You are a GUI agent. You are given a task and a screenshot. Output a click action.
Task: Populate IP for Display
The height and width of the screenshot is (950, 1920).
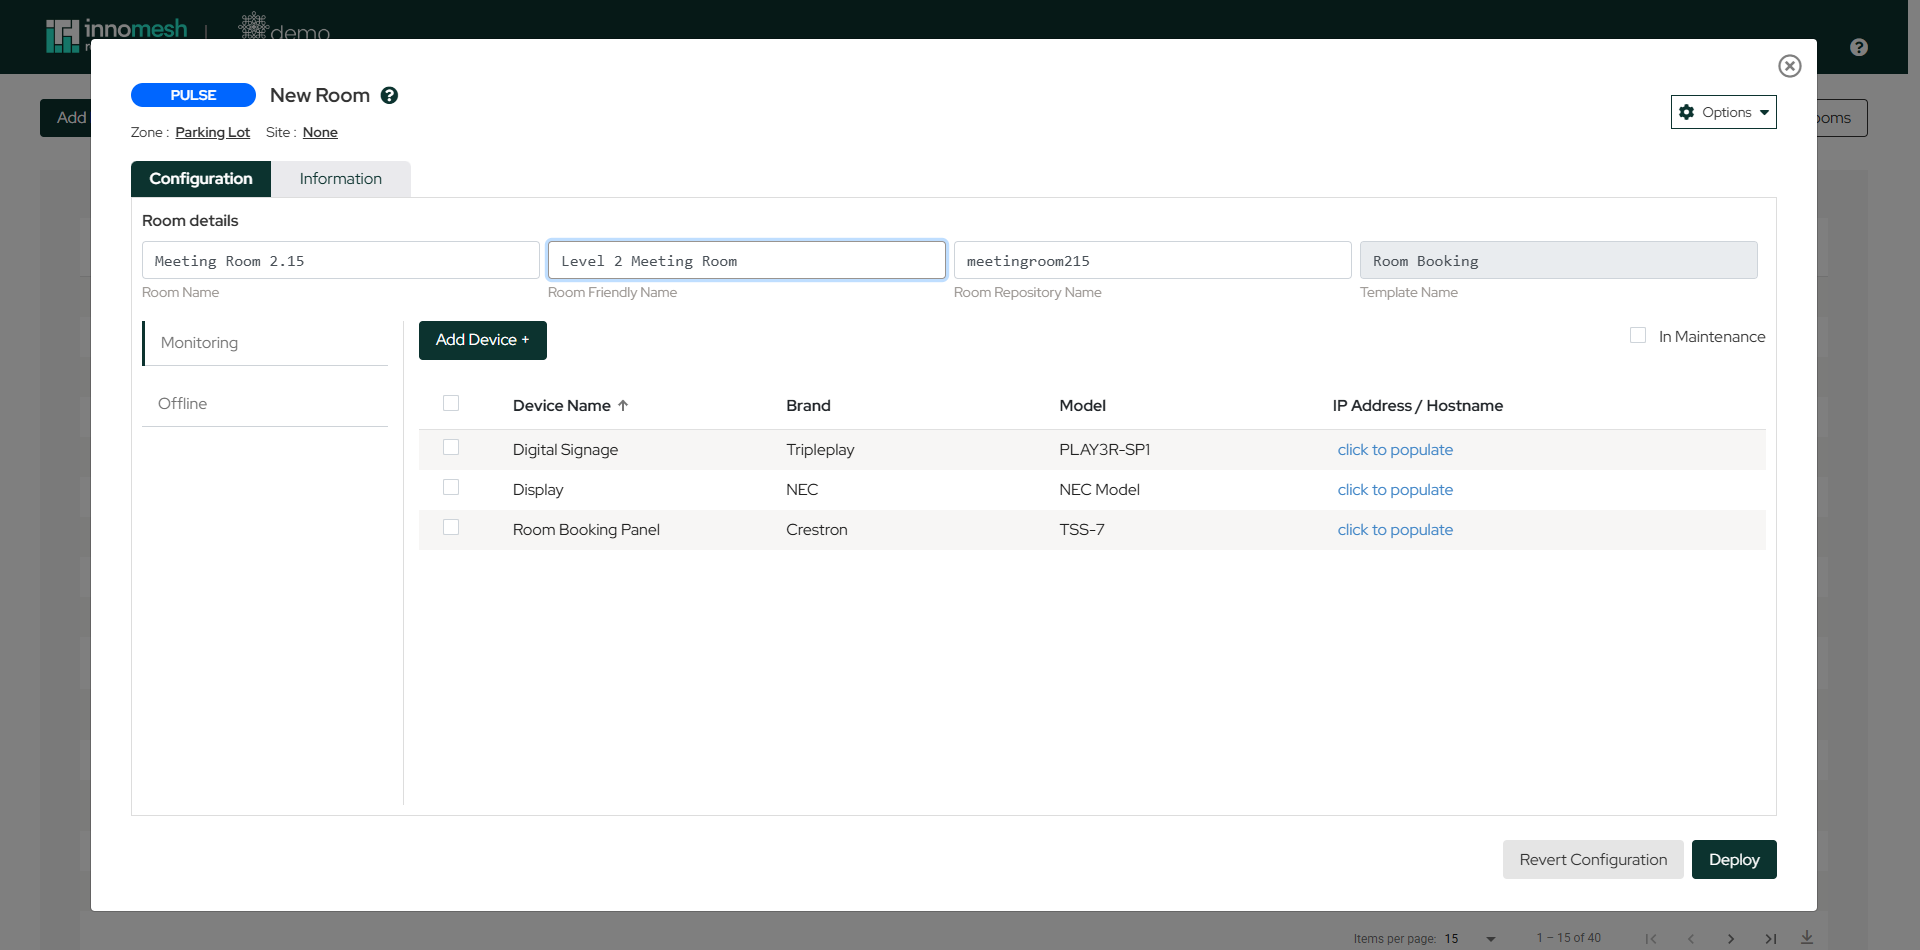pos(1395,490)
